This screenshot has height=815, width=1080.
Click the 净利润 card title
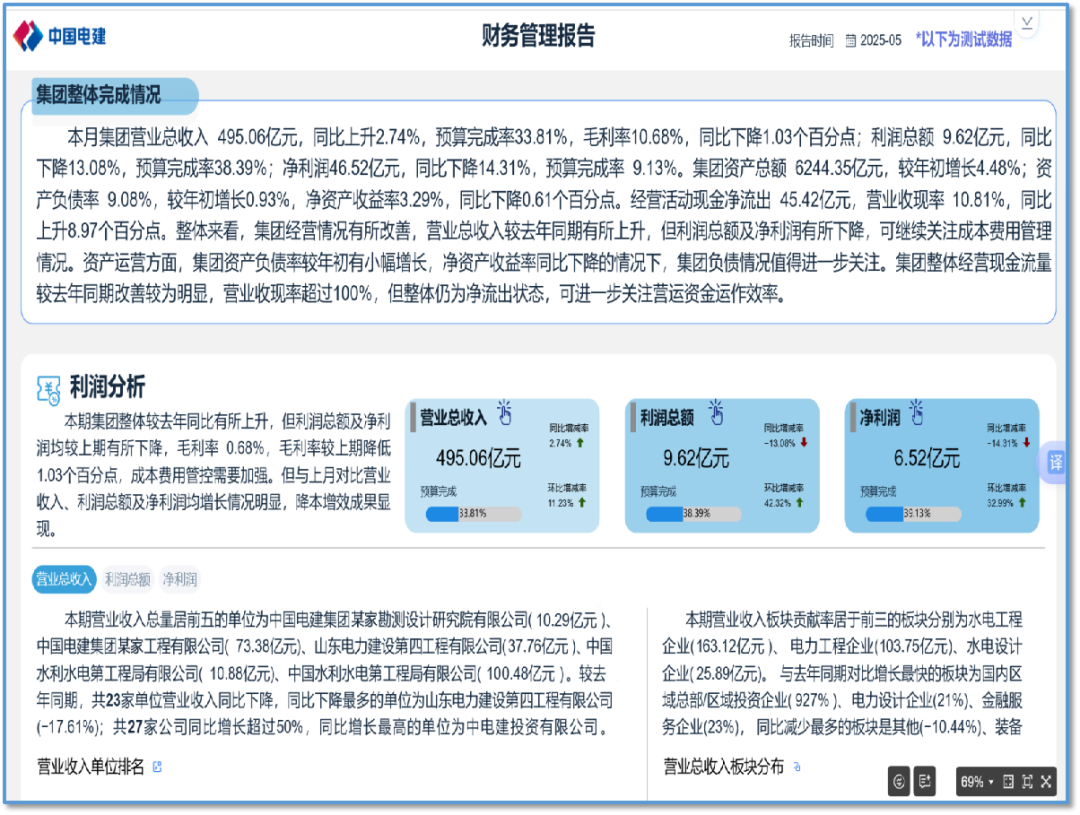pyautogui.click(x=880, y=417)
